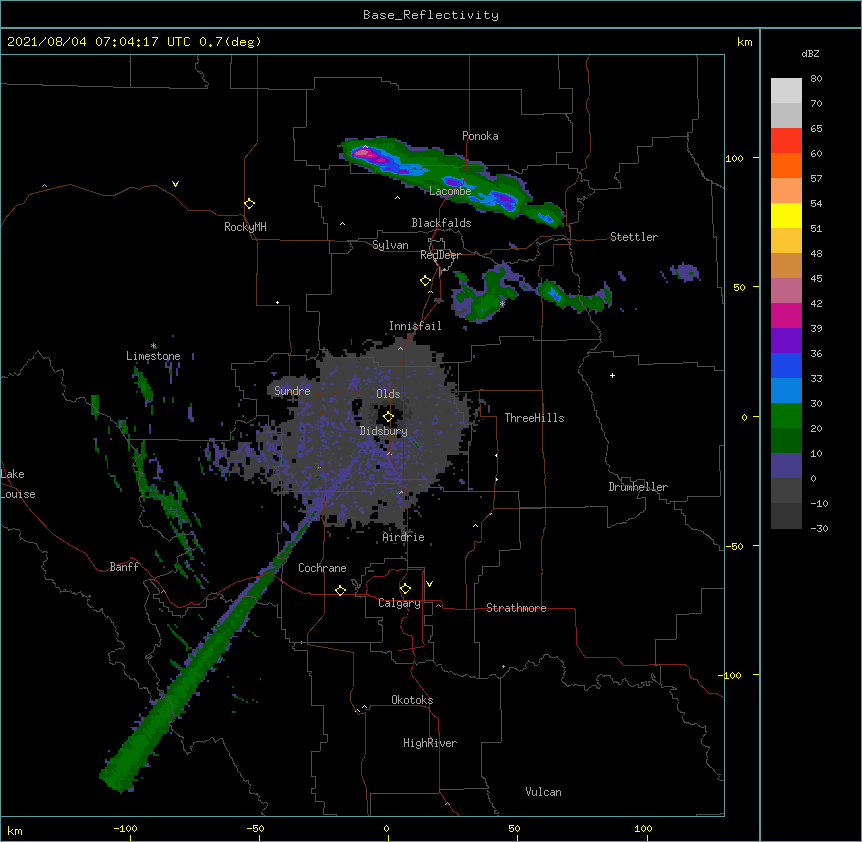The image size is (862, 842).
Task: Click the yellow diamond marker above Calgary
Action: pyautogui.click(x=405, y=589)
